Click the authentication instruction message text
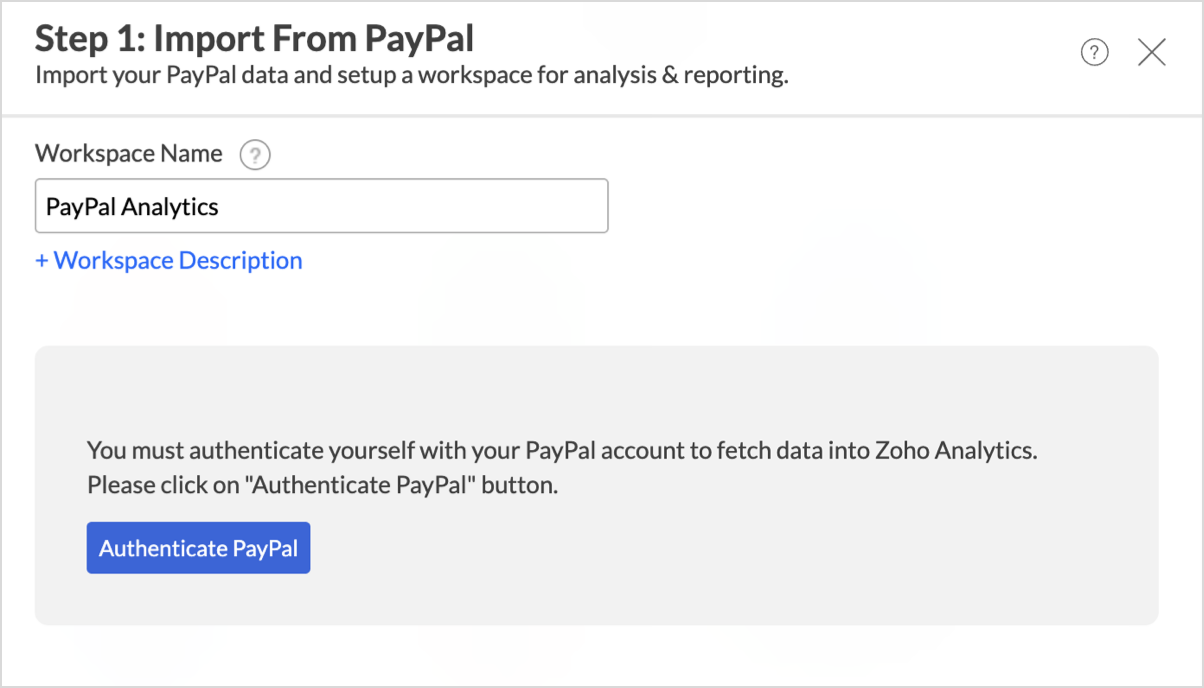1204x688 pixels. tap(562, 450)
